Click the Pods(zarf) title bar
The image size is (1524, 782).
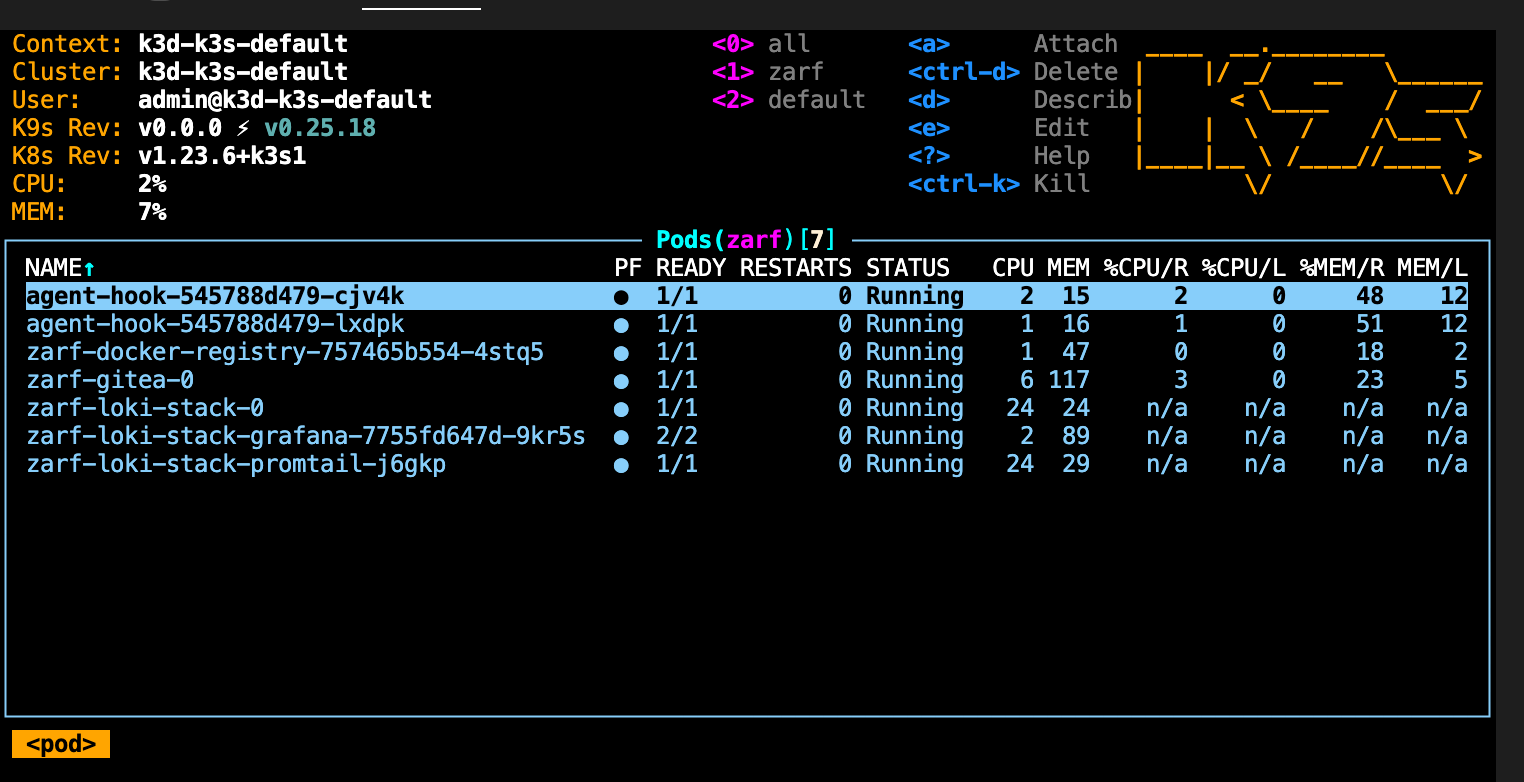(x=745, y=240)
